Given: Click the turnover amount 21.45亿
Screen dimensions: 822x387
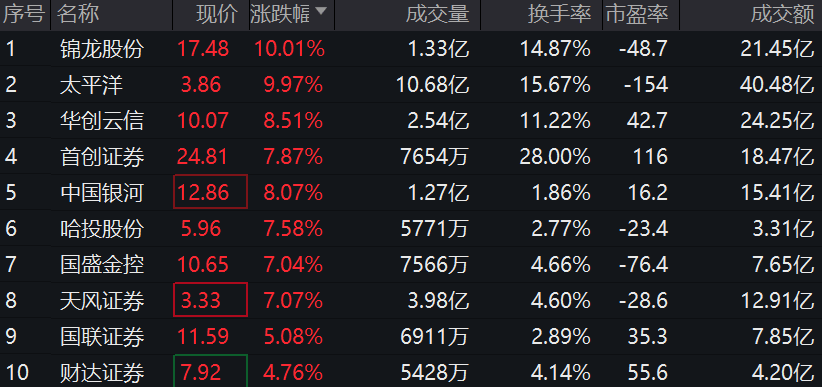Looking at the screenshot, I should (777, 49).
